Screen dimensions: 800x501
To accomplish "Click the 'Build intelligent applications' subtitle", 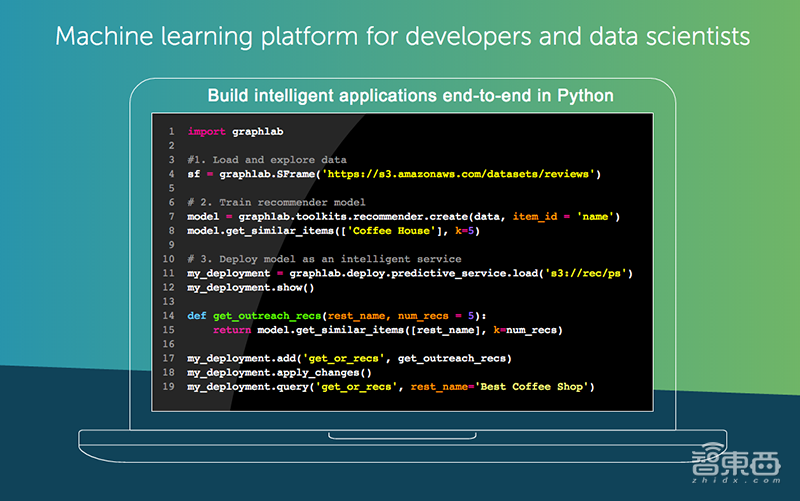I will pyautogui.click(x=410, y=96).
